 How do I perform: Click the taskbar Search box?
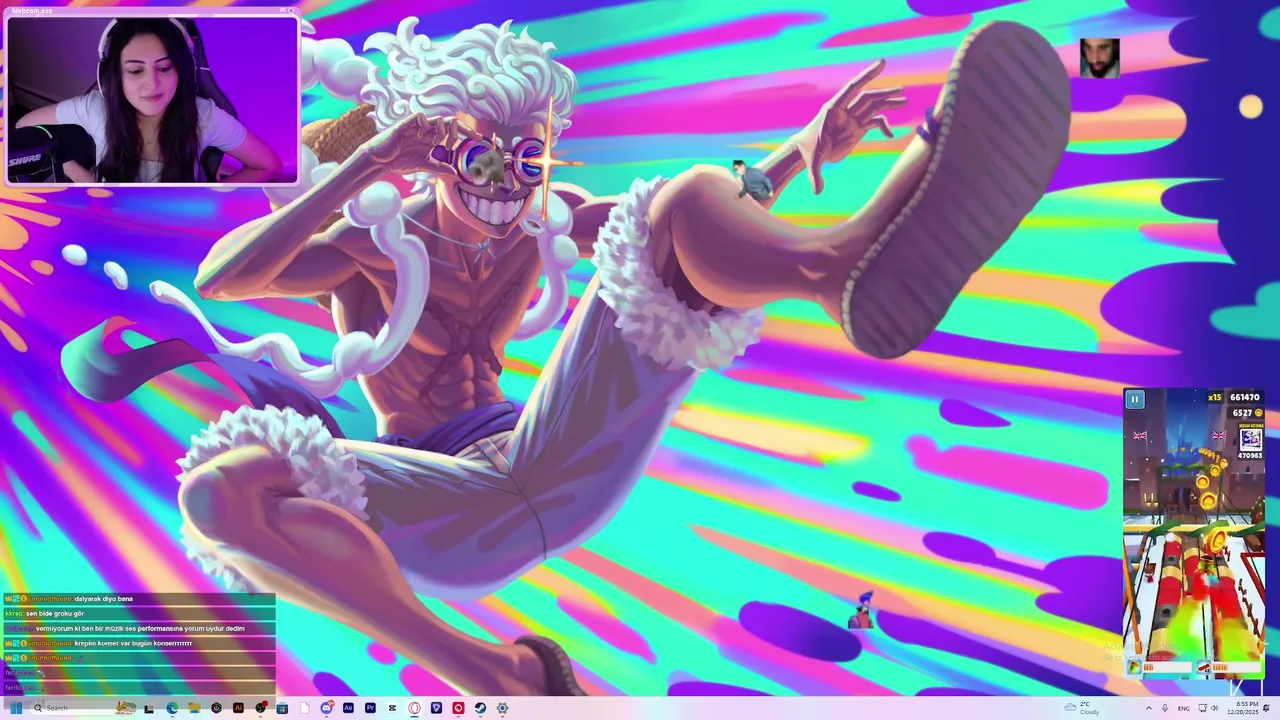click(82, 708)
